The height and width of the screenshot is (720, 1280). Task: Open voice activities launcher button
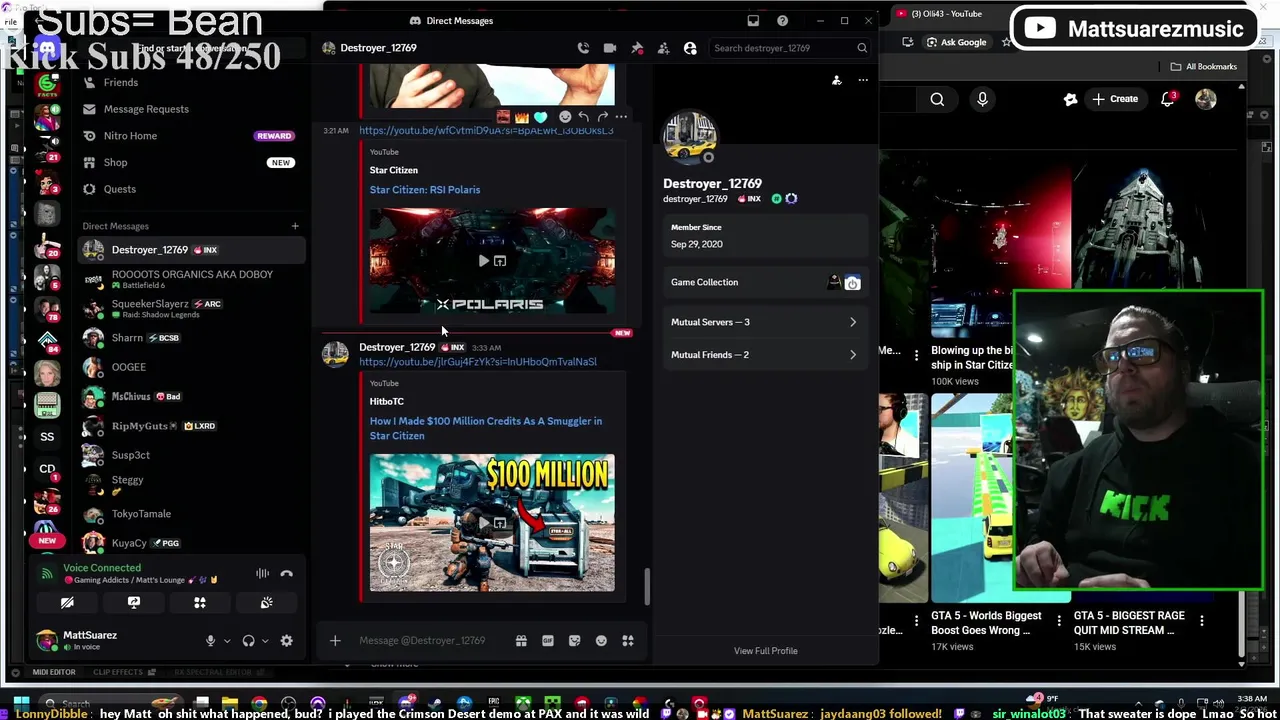(x=200, y=603)
